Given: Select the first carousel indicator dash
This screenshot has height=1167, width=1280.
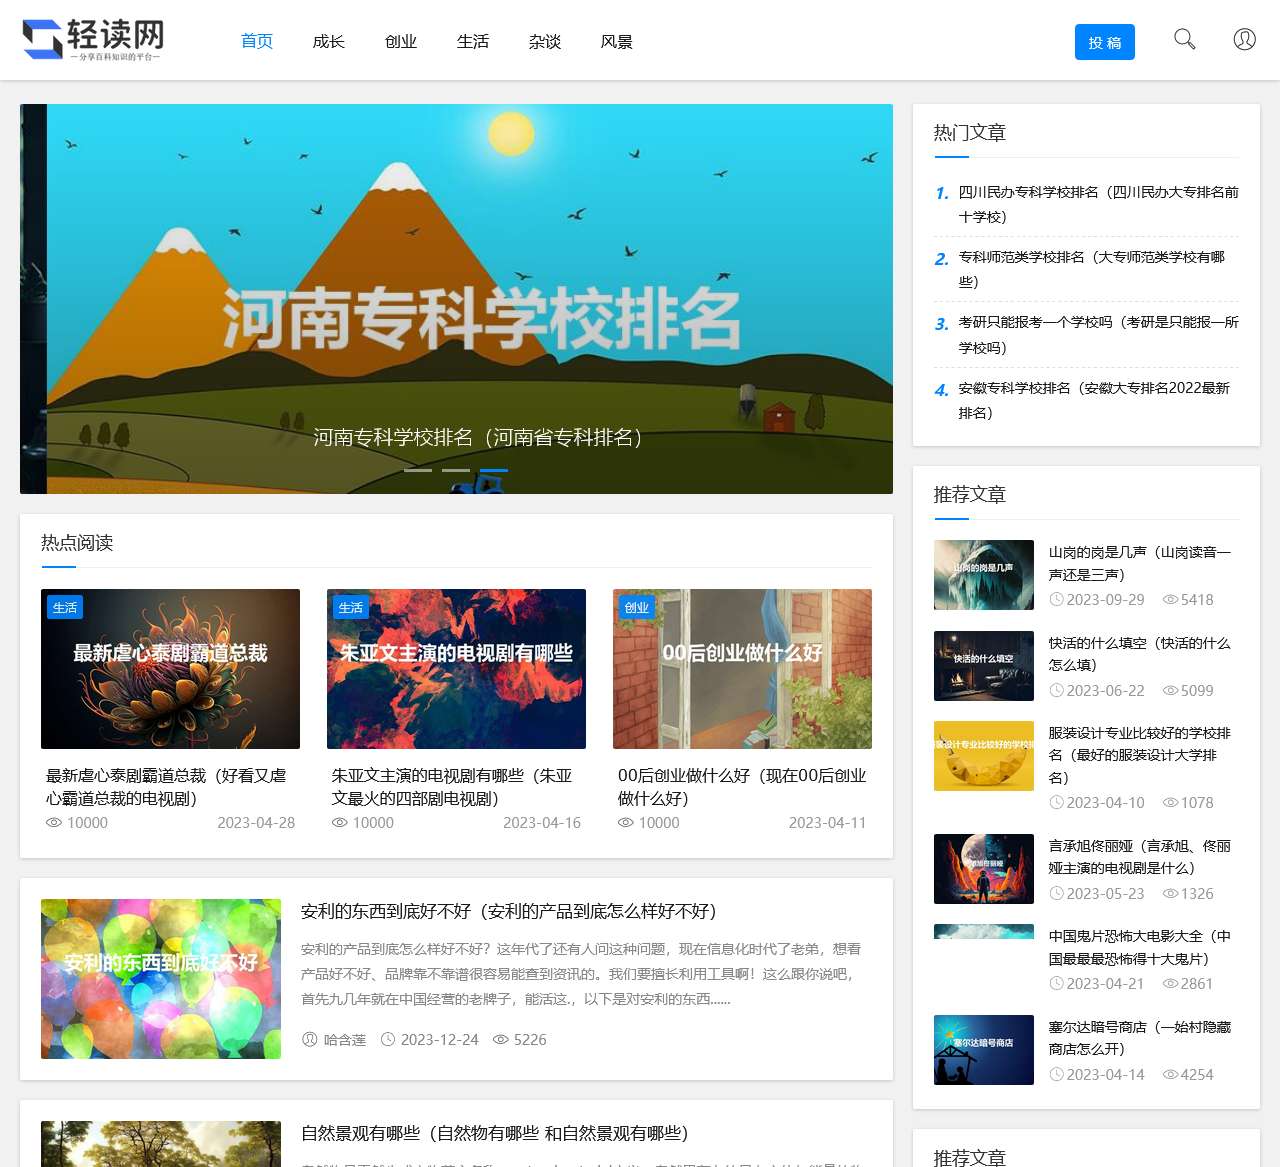Looking at the screenshot, I should tap(418, 470).
